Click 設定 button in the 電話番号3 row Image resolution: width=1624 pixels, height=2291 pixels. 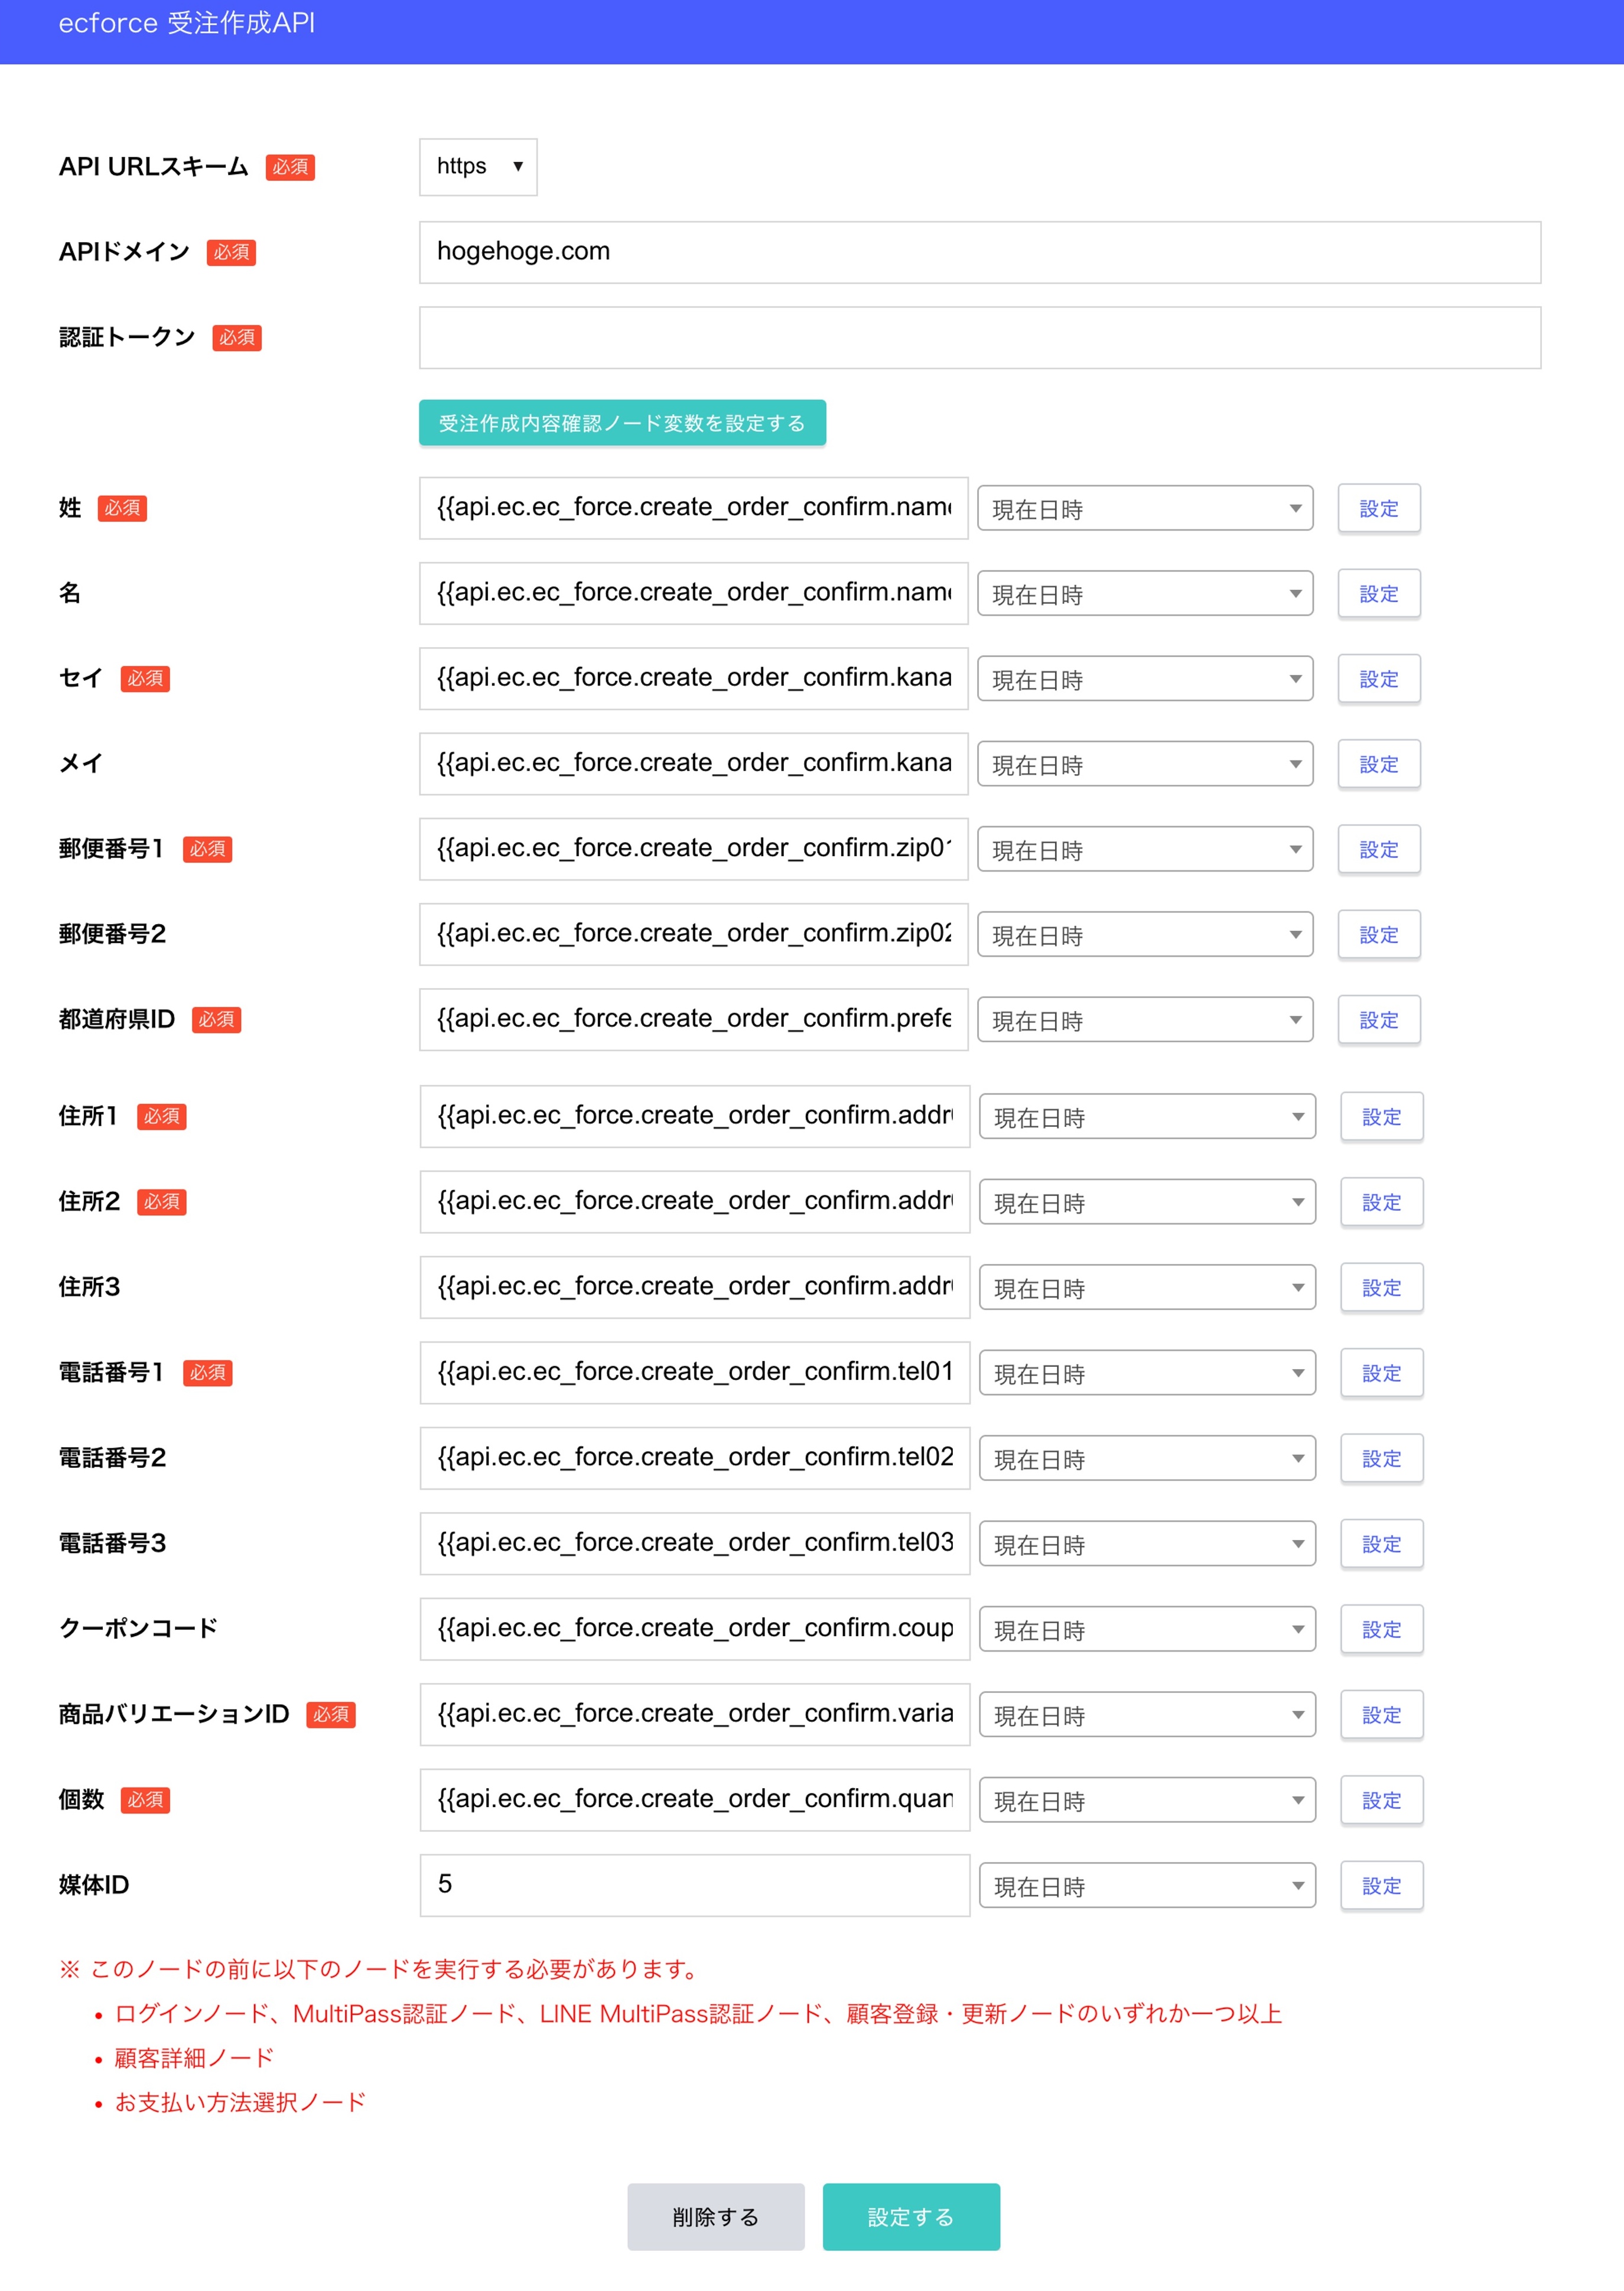tap(1381, 1544)
